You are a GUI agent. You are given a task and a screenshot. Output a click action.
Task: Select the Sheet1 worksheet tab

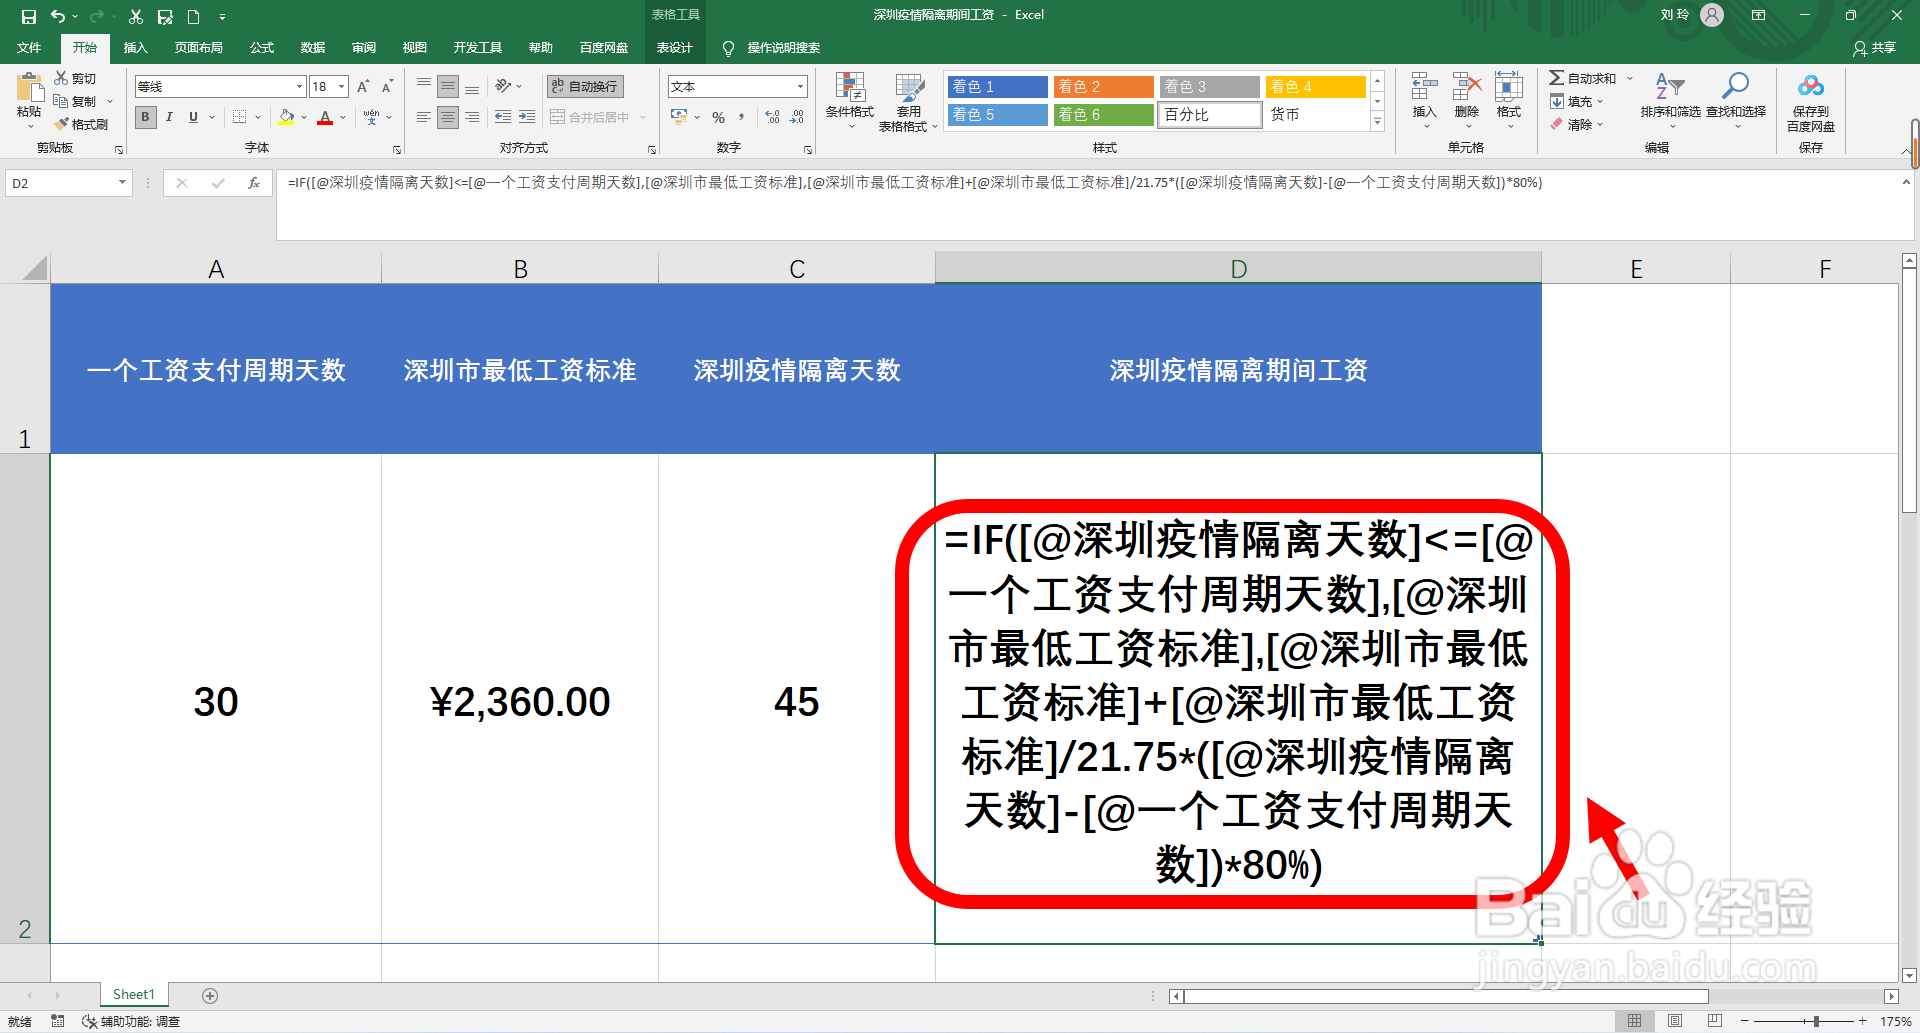click(134, 994)
